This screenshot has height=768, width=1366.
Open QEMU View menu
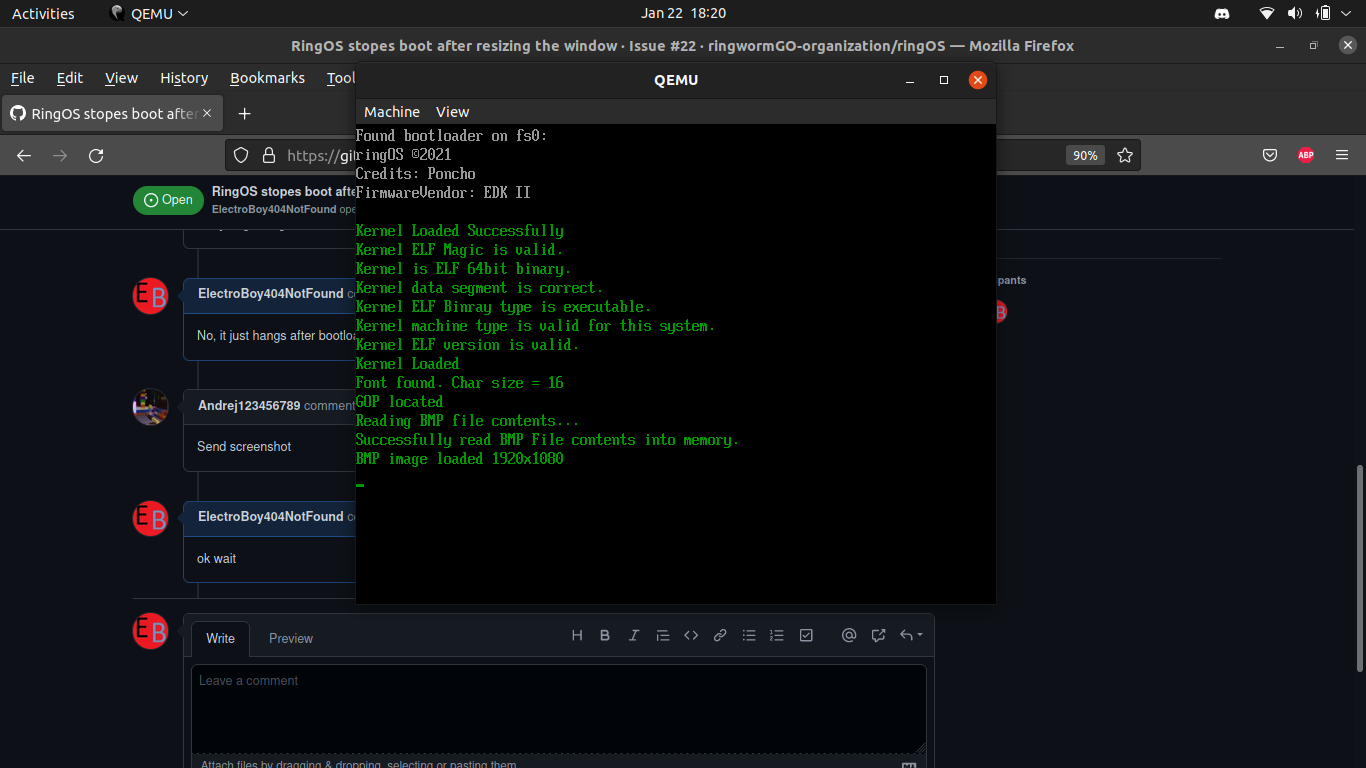point(452,111)
